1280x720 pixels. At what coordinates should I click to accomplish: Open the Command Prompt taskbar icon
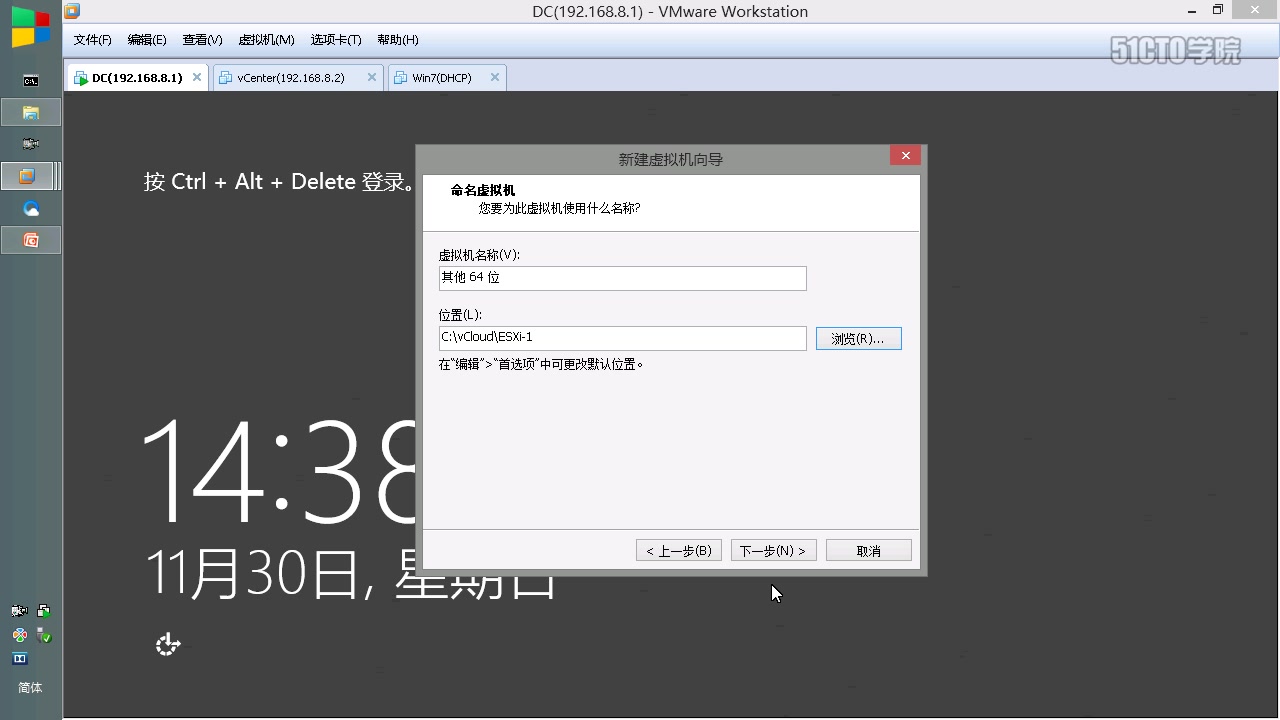tap(31, 80)
